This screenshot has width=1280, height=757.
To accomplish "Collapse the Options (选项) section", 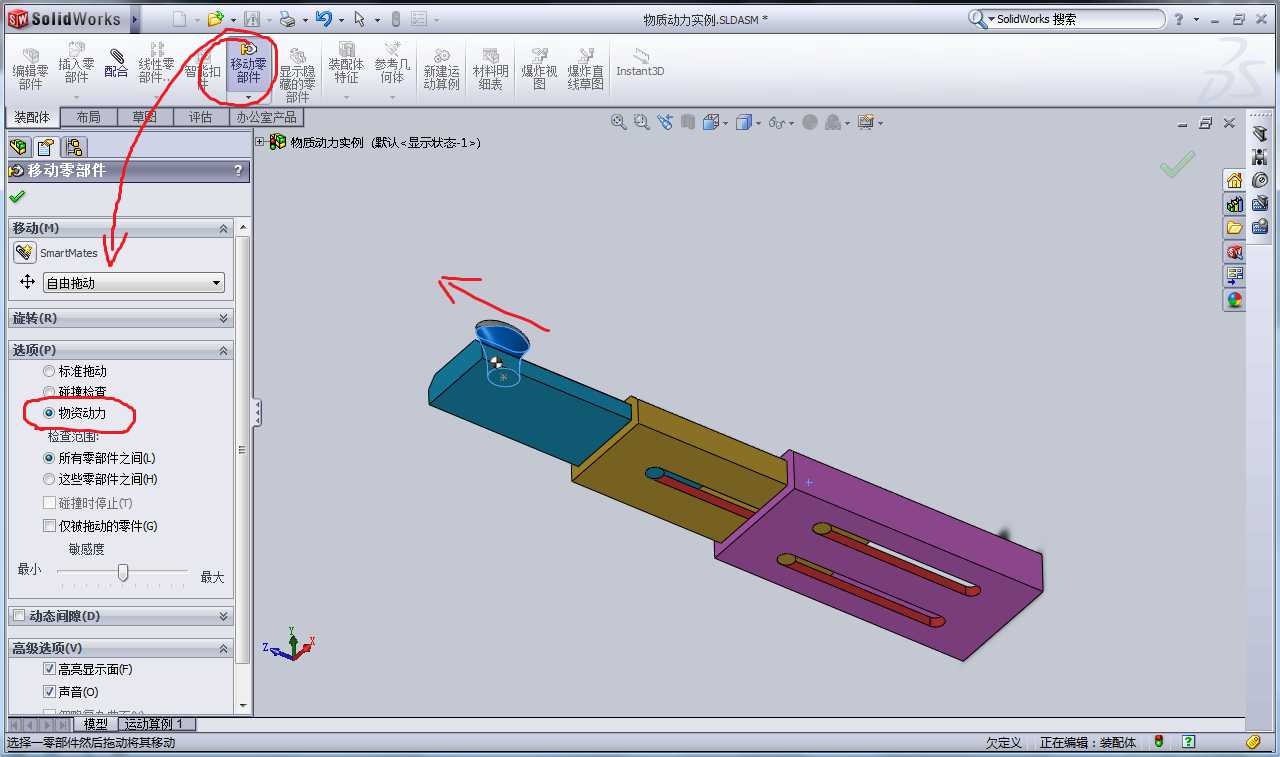I will coord(224,350).
